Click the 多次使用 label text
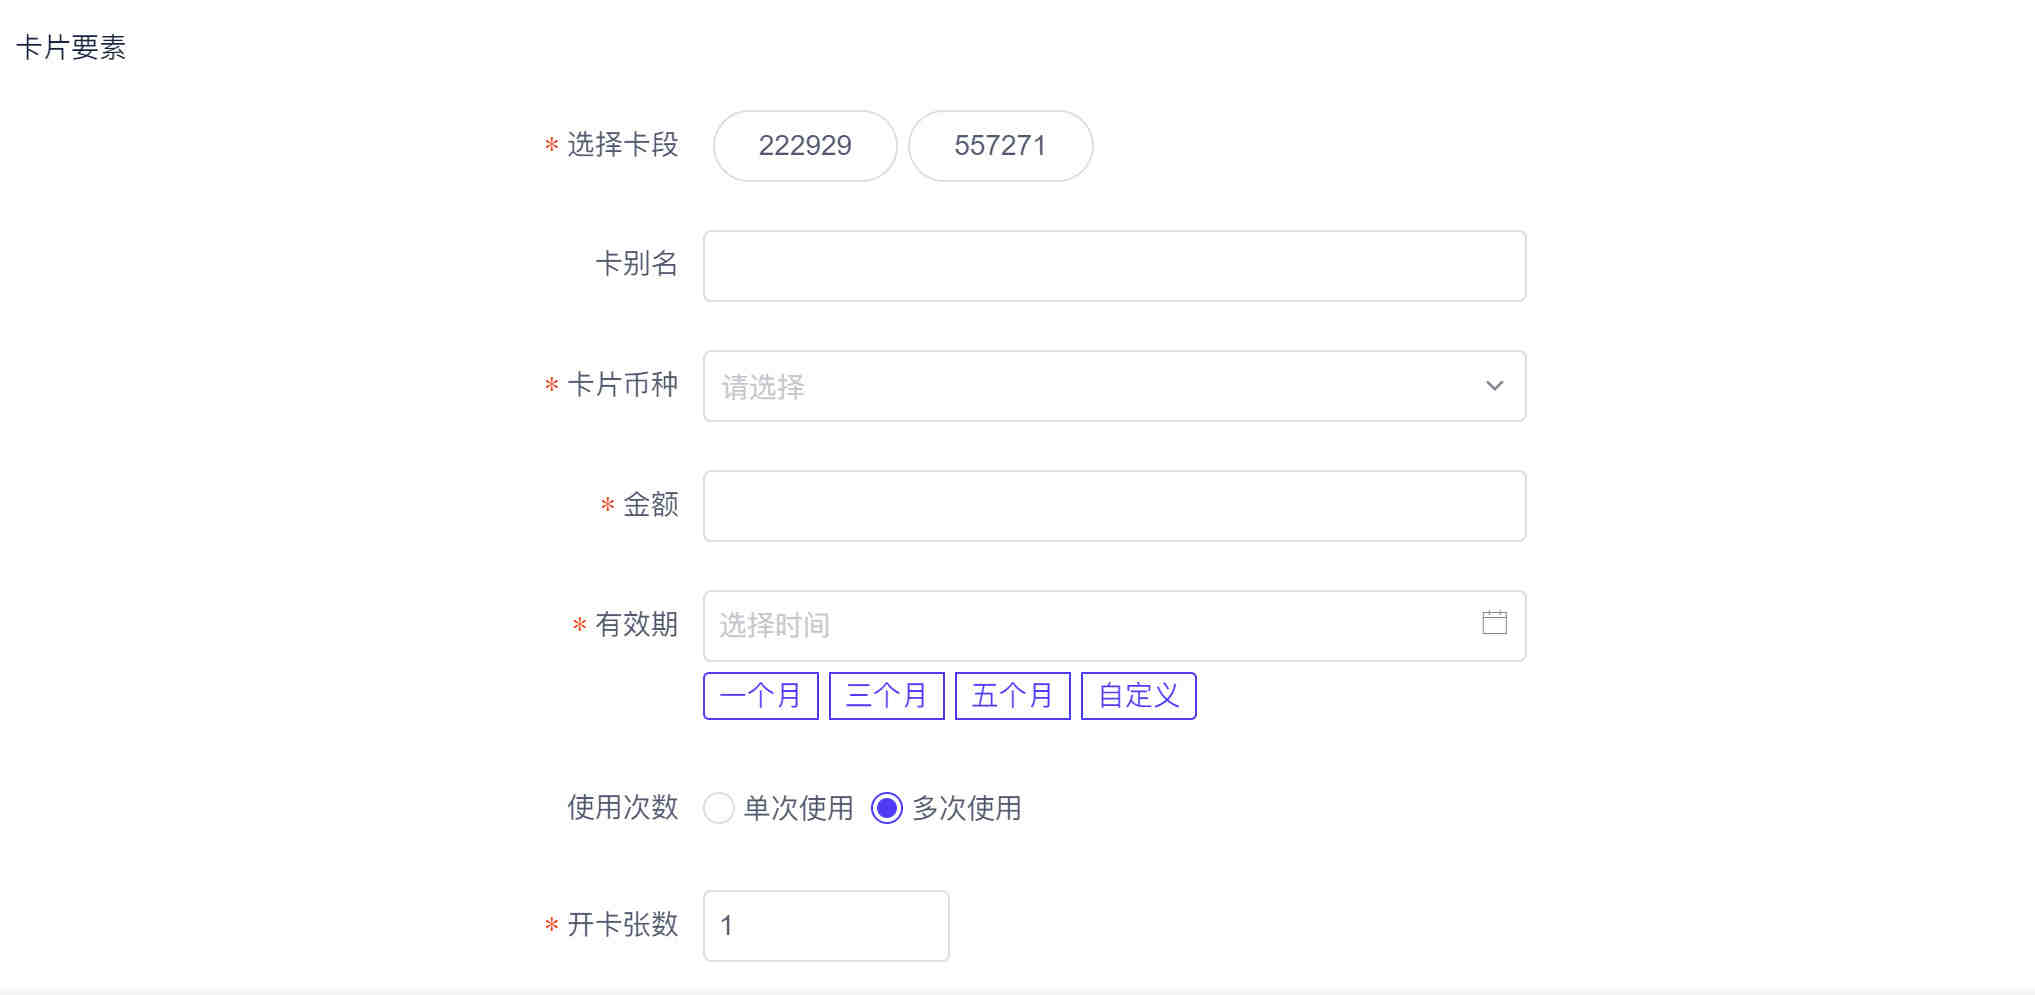2035x995 pixels. pos(967,808)
